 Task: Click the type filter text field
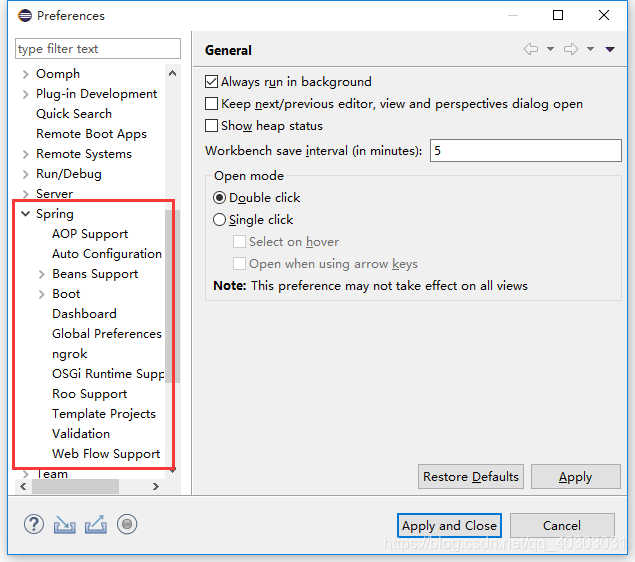(x=98, y=49)
